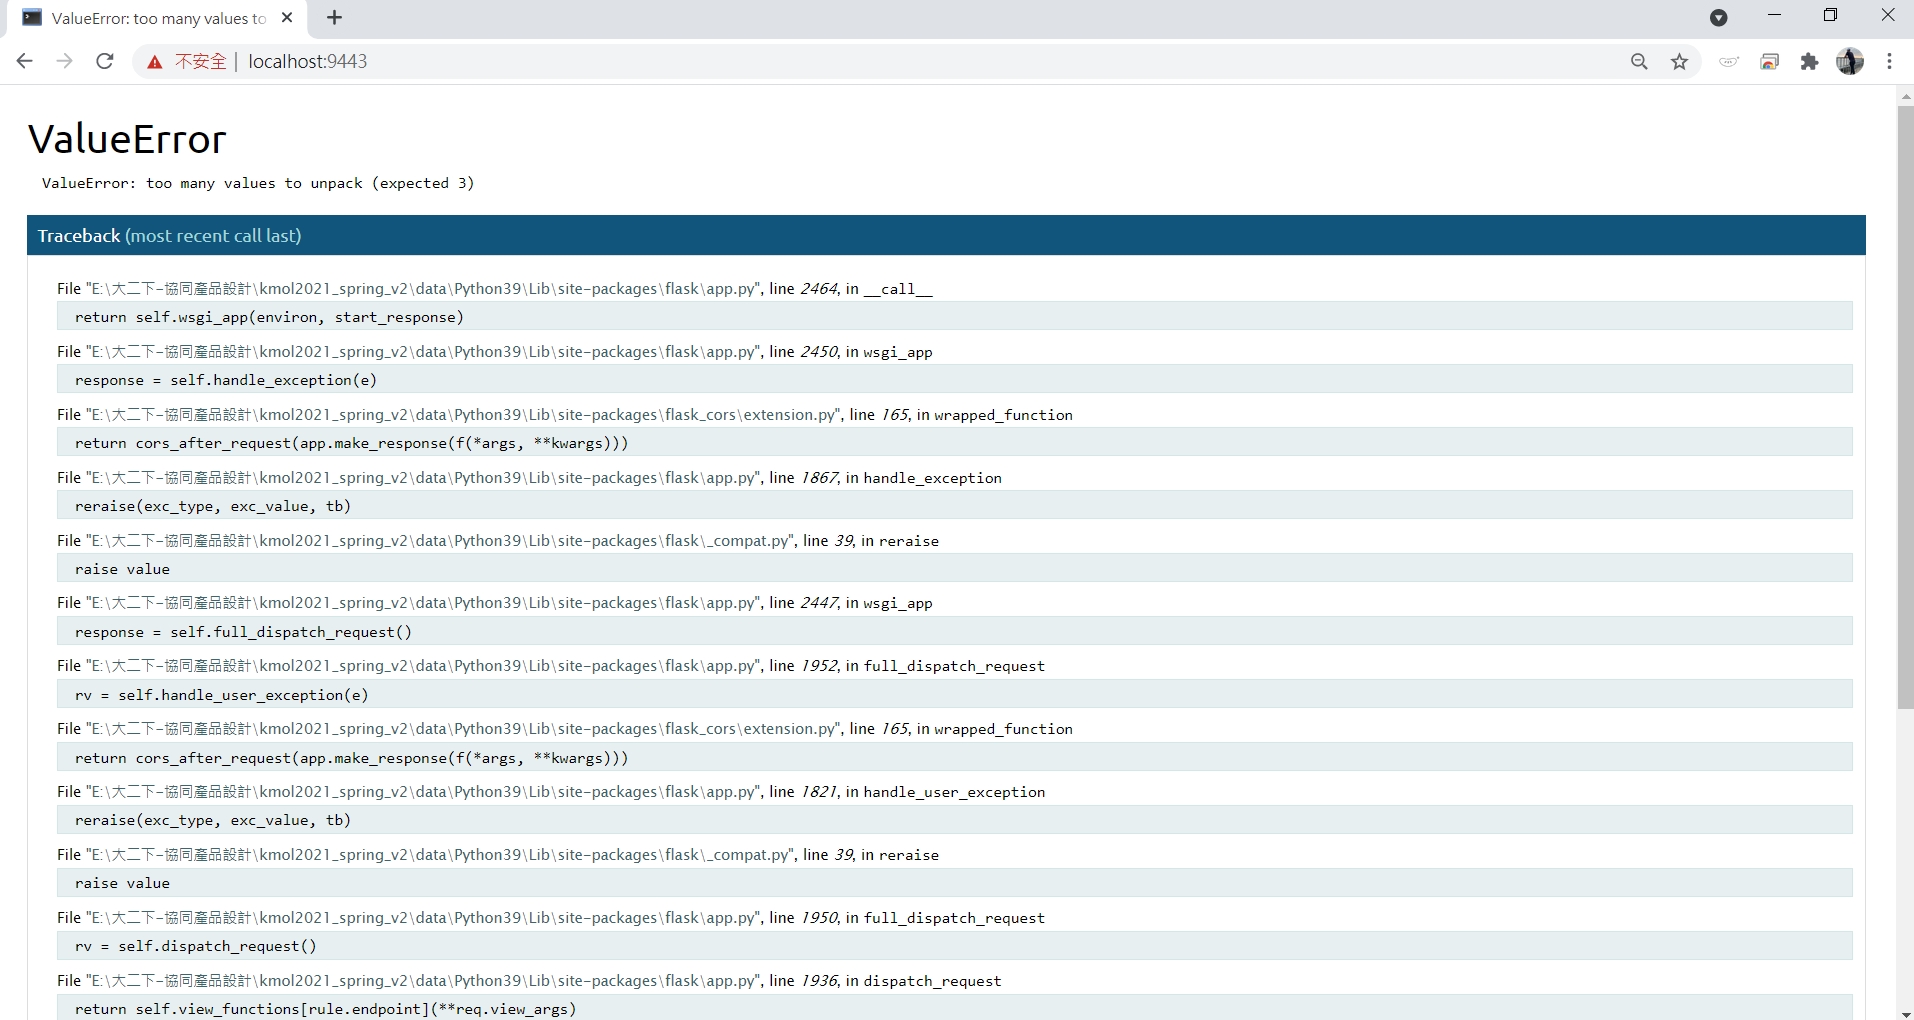The image size is (1914, 1020).
Task: Click the ValueError heading
Action: (127, 139)
